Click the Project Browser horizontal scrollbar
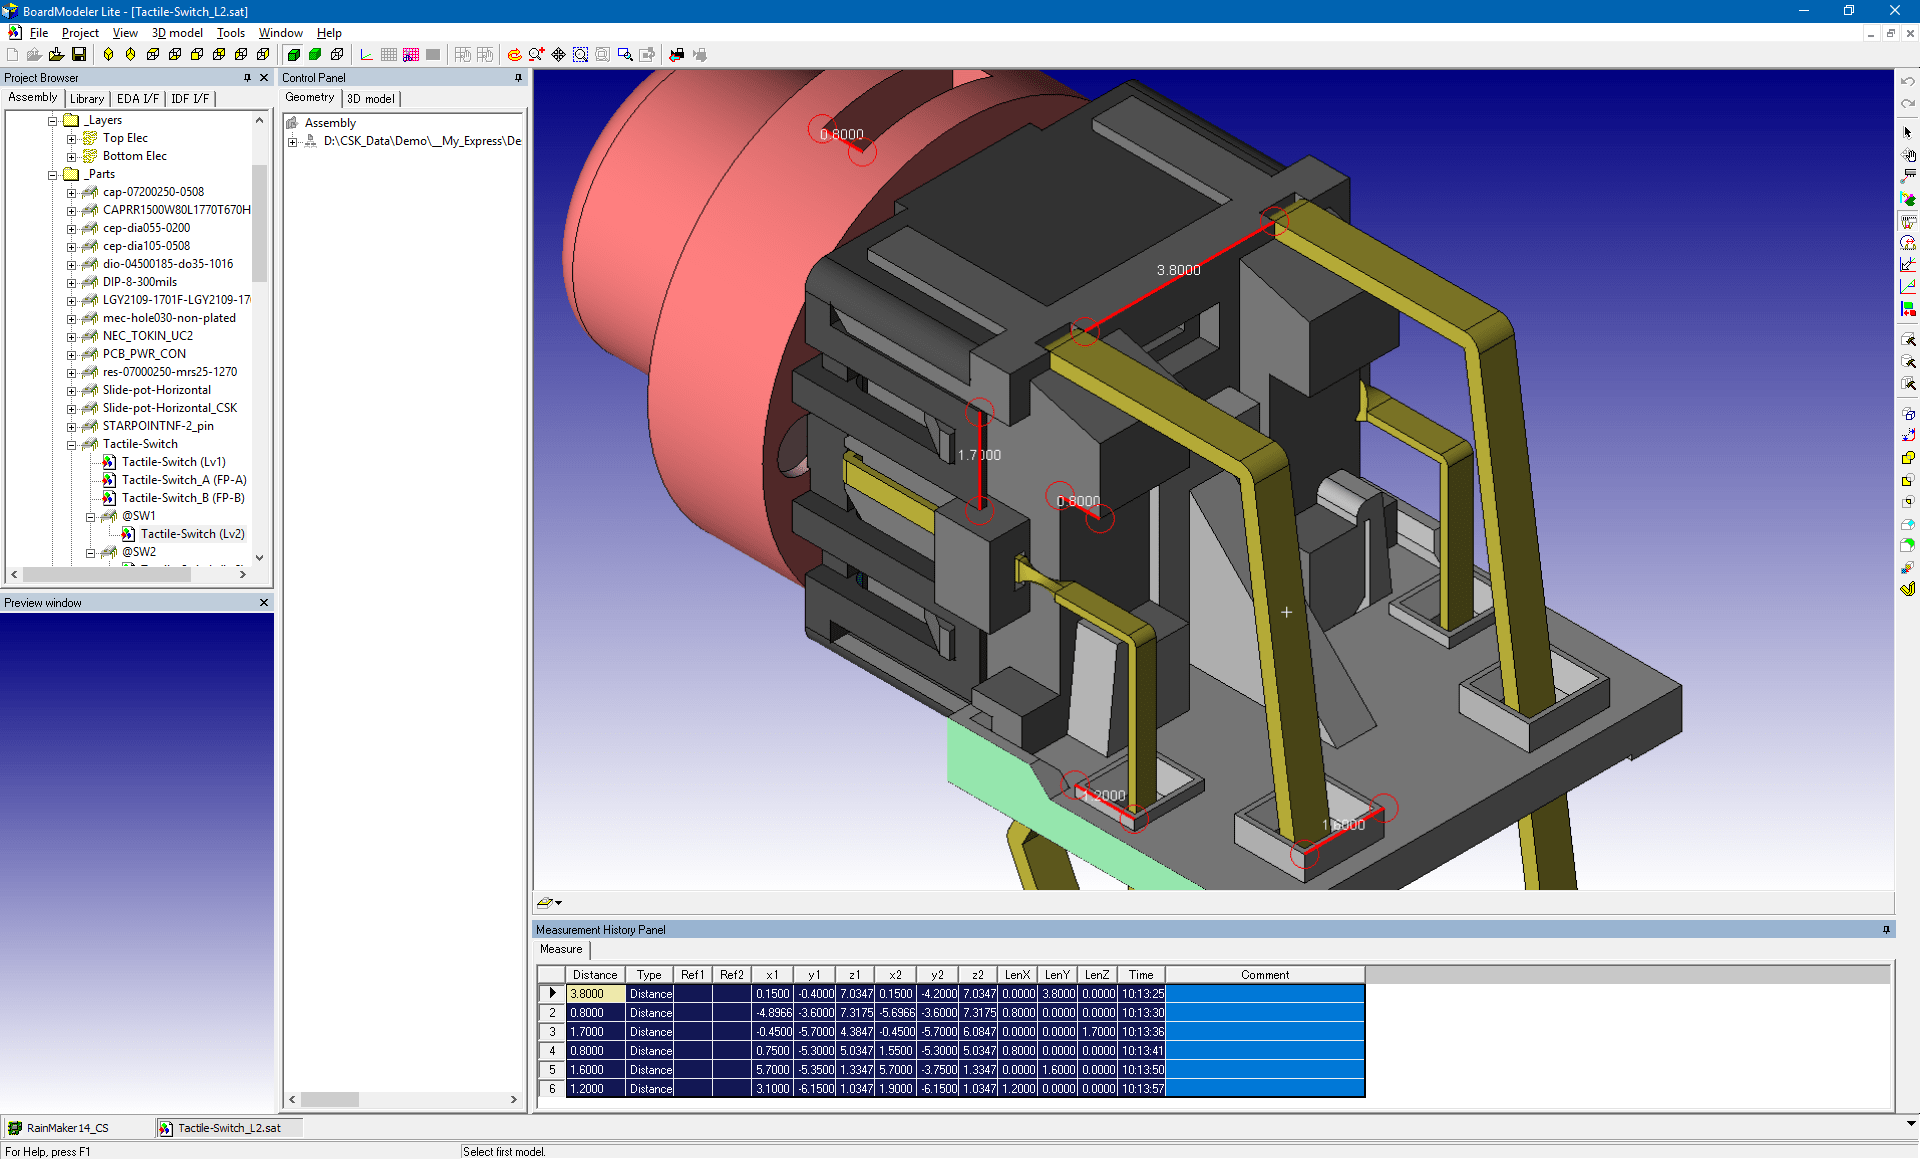Screen dimensions: 1920x1160 coord(128,575)
